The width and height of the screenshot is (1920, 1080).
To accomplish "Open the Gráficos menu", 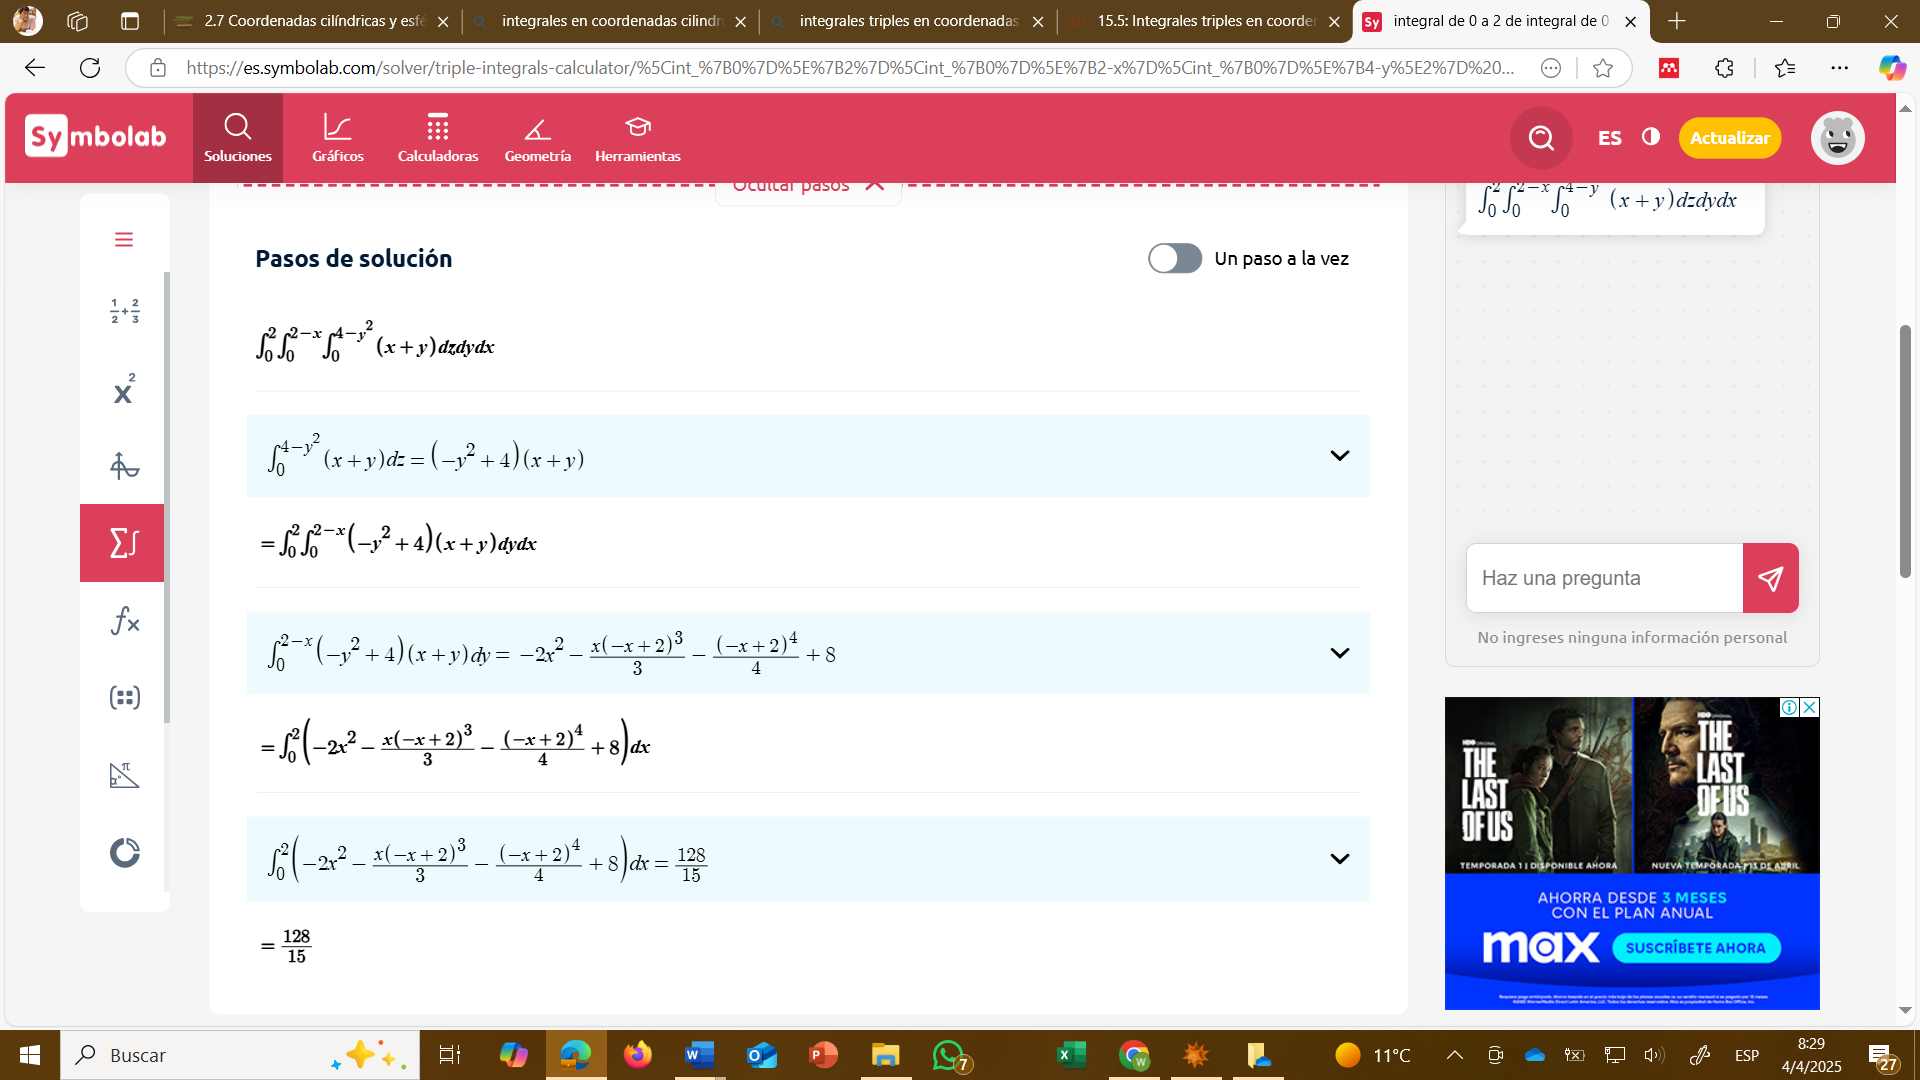I will pyautogui.click(x=338, y=138).
